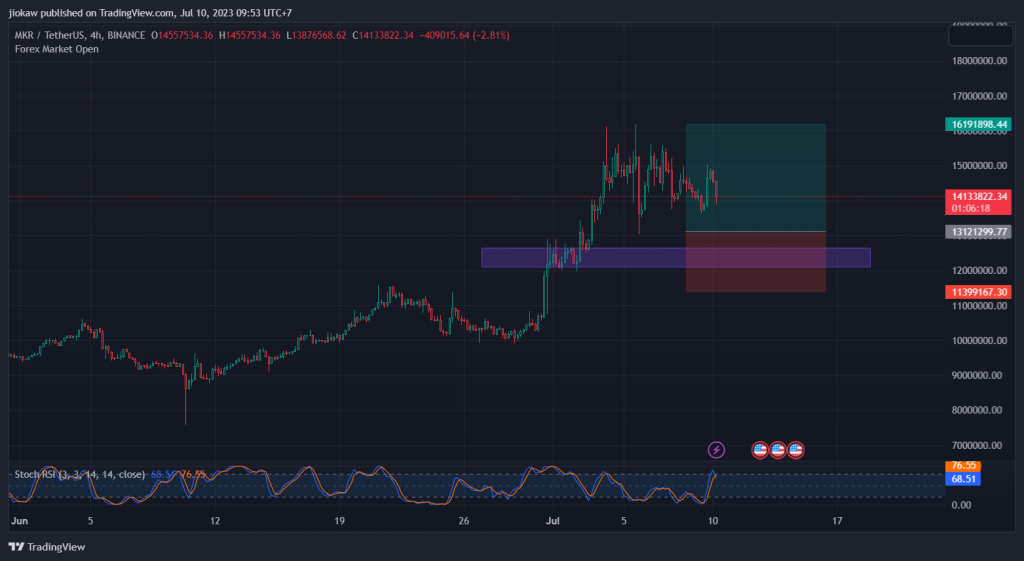
Task: Click the red 11399167.30 stop price tag
Action: 978,292
